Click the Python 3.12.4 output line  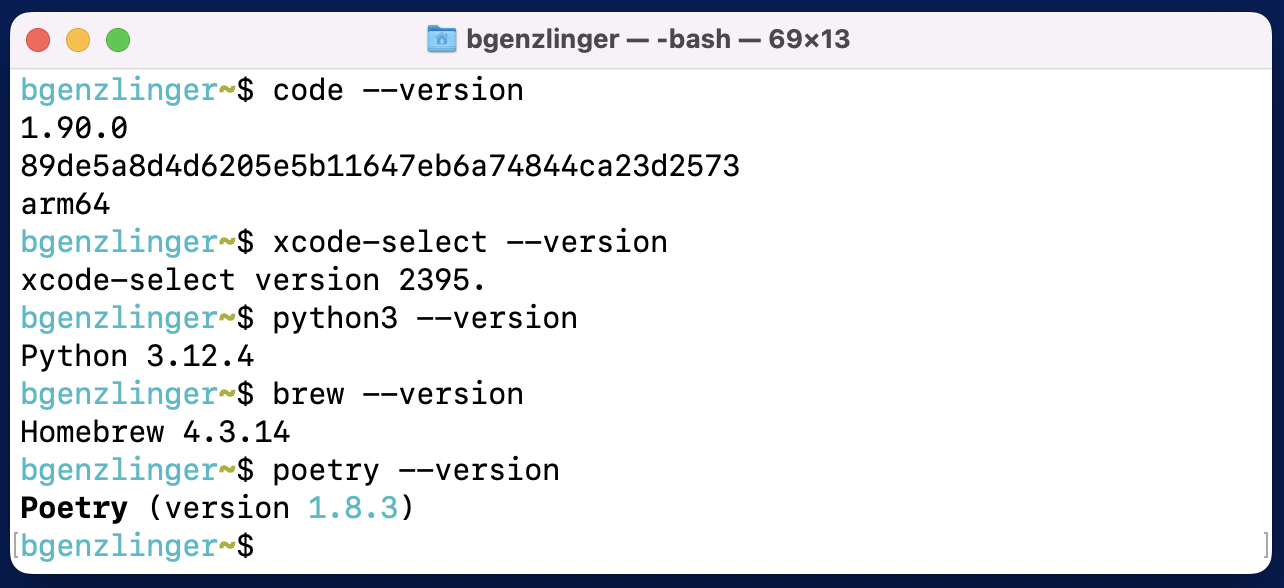point(138,357)
